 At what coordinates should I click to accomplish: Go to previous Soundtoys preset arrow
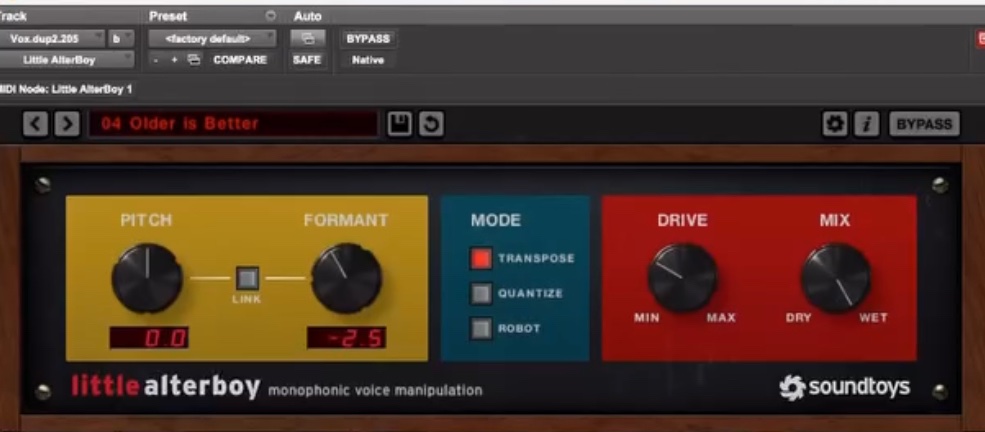pos(36,124)
